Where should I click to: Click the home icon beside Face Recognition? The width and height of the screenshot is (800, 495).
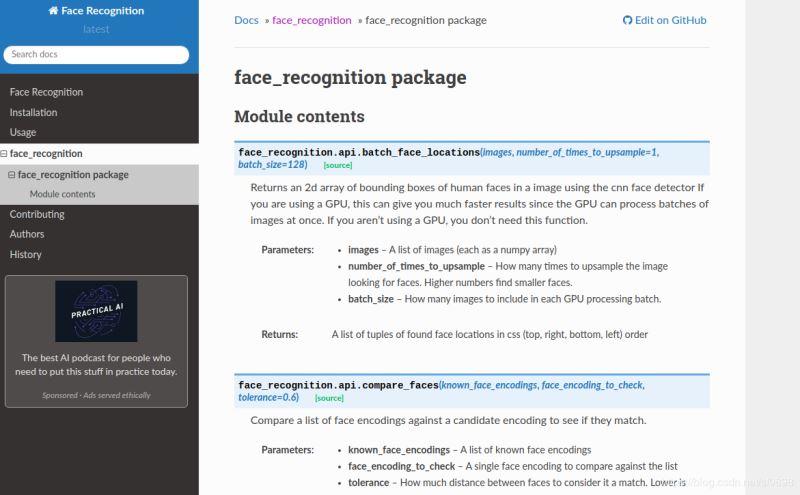point(53,11)
